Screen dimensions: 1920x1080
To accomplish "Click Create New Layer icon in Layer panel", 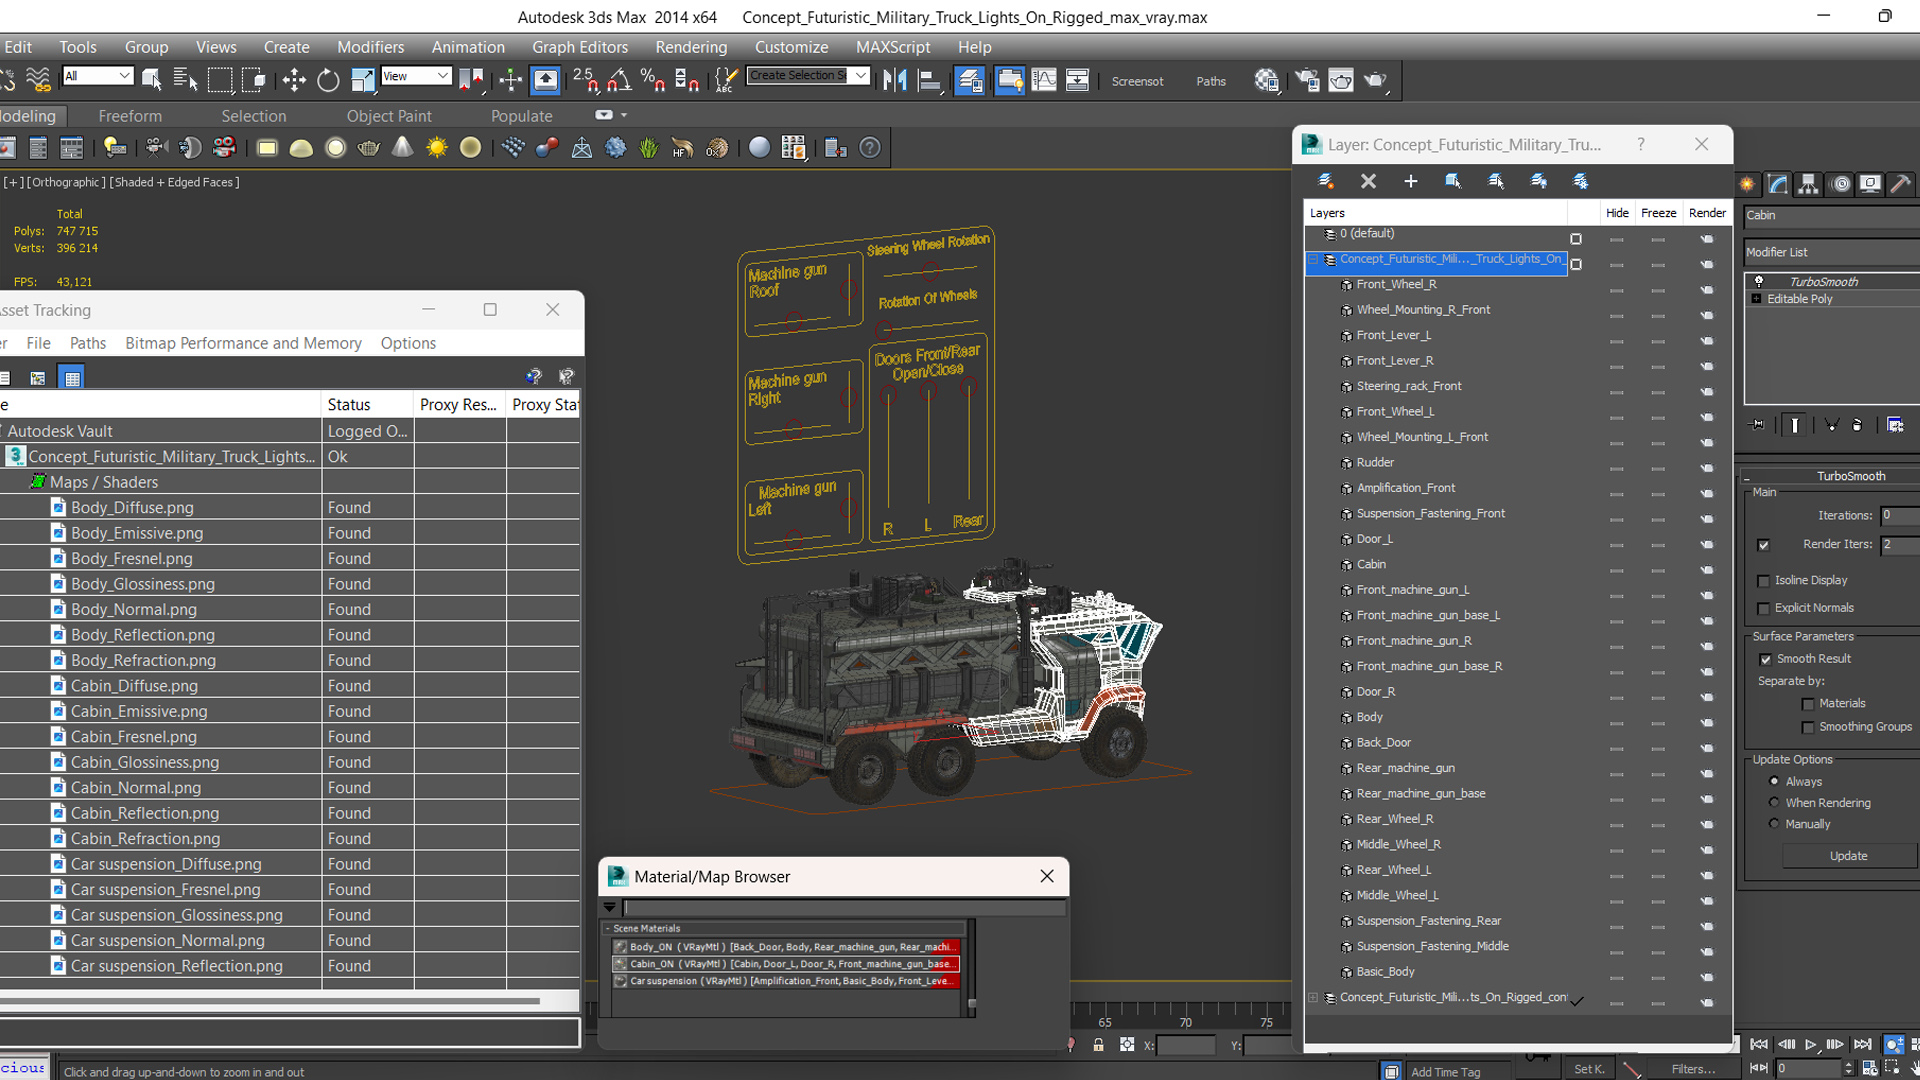I will [1326, 181].
